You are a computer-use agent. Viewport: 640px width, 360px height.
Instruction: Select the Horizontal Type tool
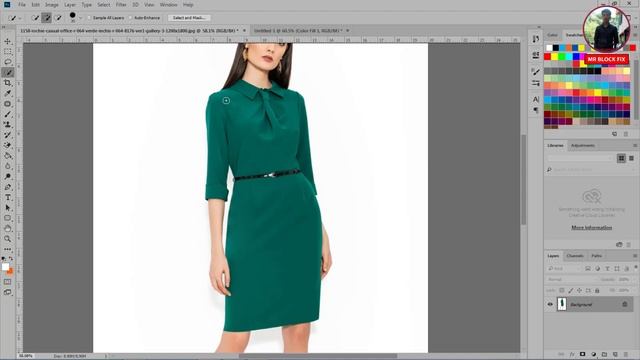(x=8, y=198)
